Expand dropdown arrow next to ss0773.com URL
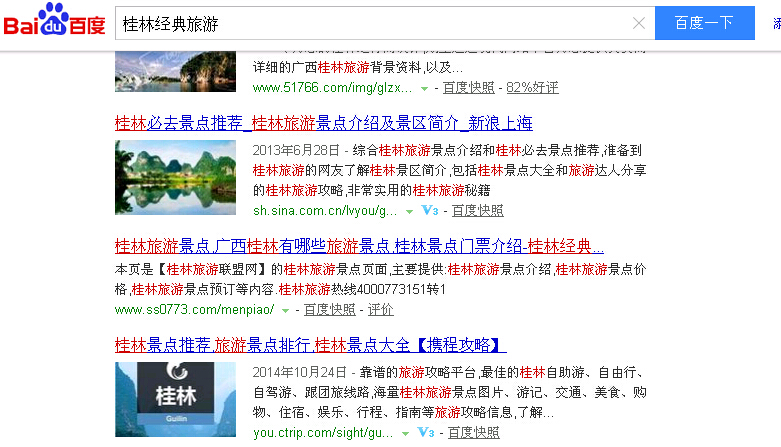The height and width of the screenshot is (447, 781). tap(285, 310)
